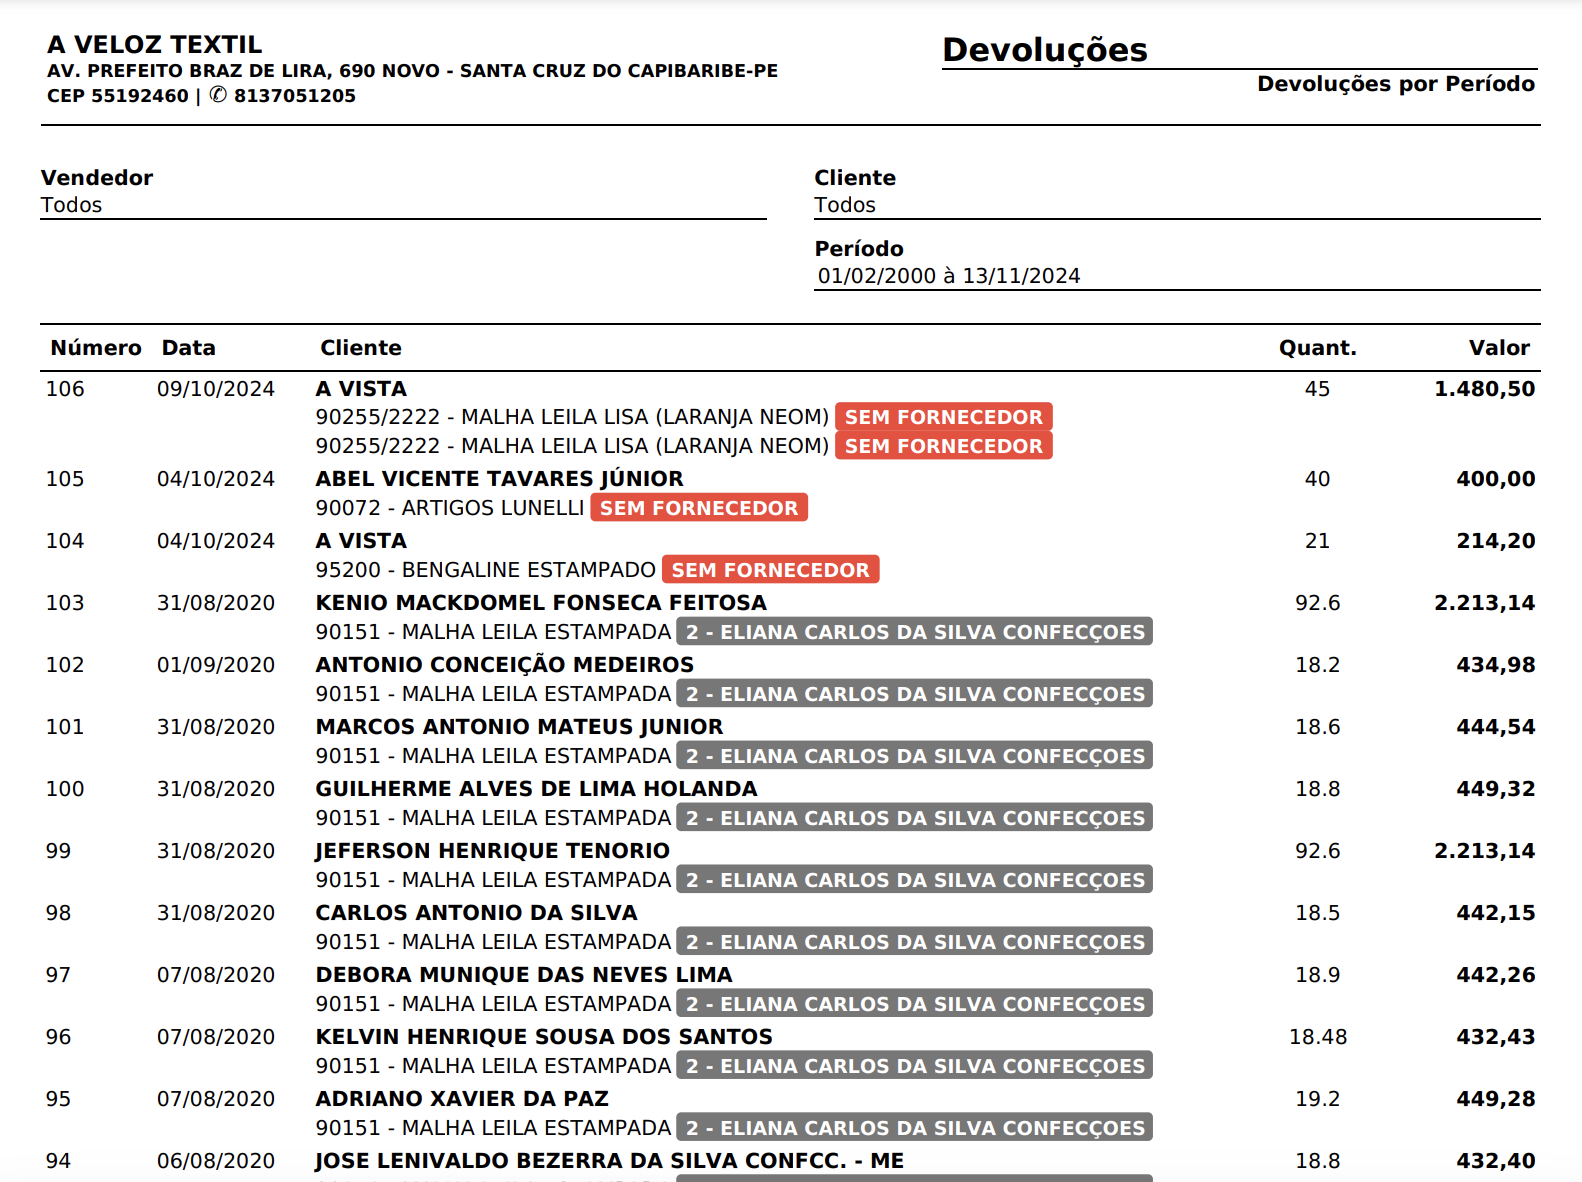Click the Devoluções page title

tap(1044, 50)
